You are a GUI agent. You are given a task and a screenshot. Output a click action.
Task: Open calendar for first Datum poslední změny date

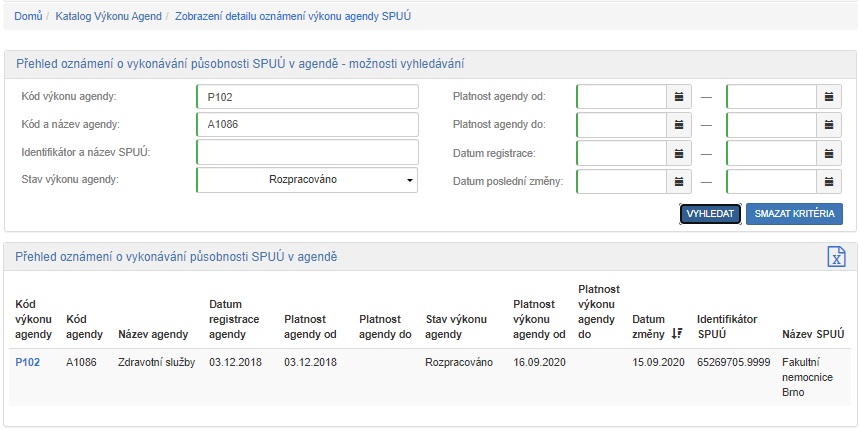click(679, 181)
